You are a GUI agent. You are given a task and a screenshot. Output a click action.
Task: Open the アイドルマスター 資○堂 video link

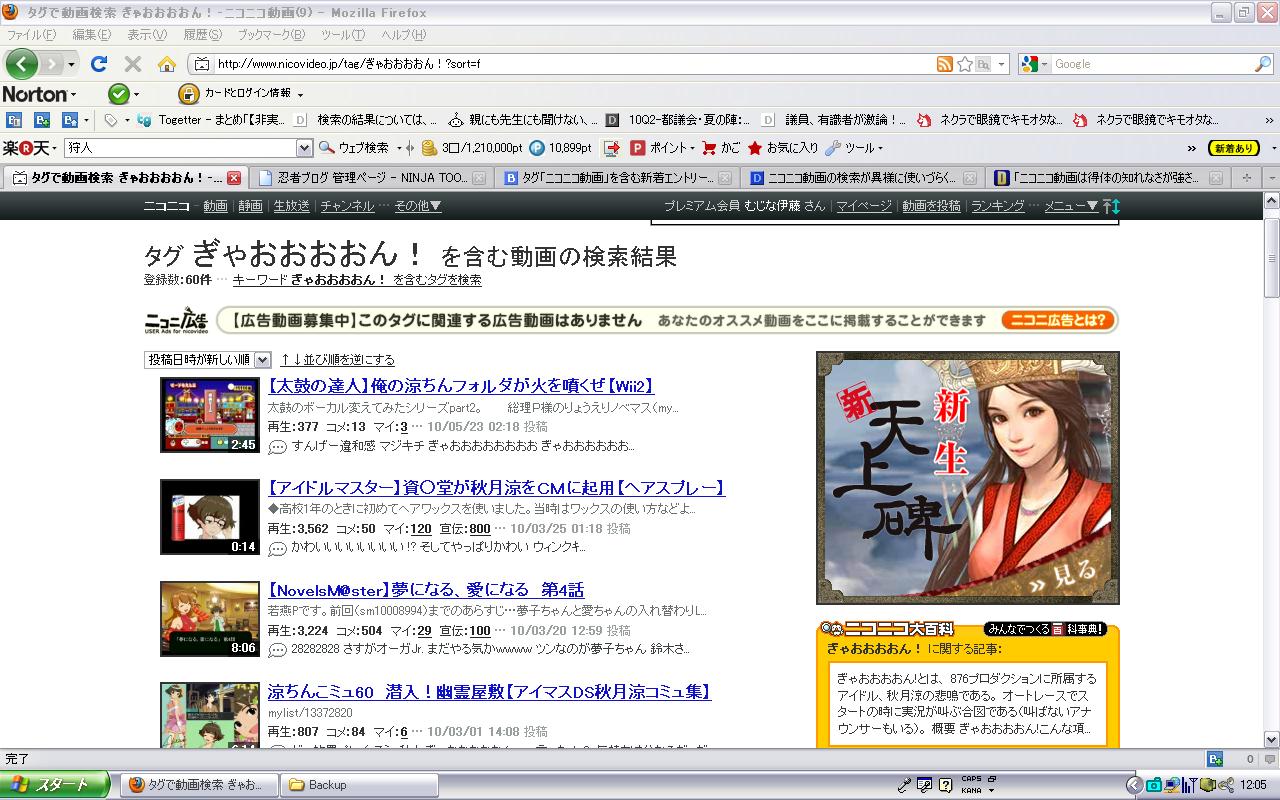(496, 488)
